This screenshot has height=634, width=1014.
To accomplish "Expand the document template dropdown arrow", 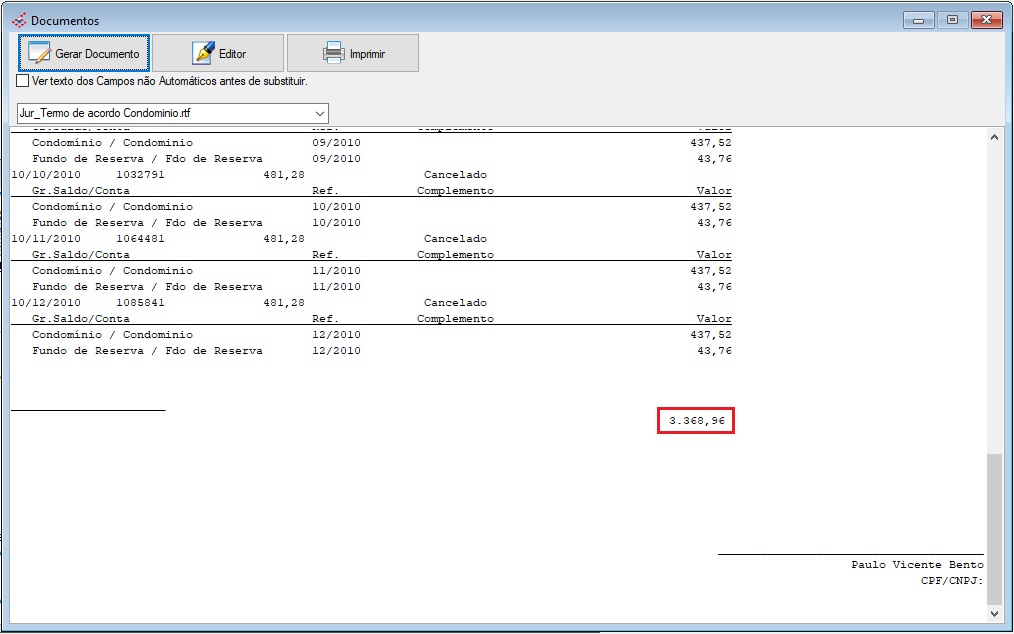I will coord(319,113).
